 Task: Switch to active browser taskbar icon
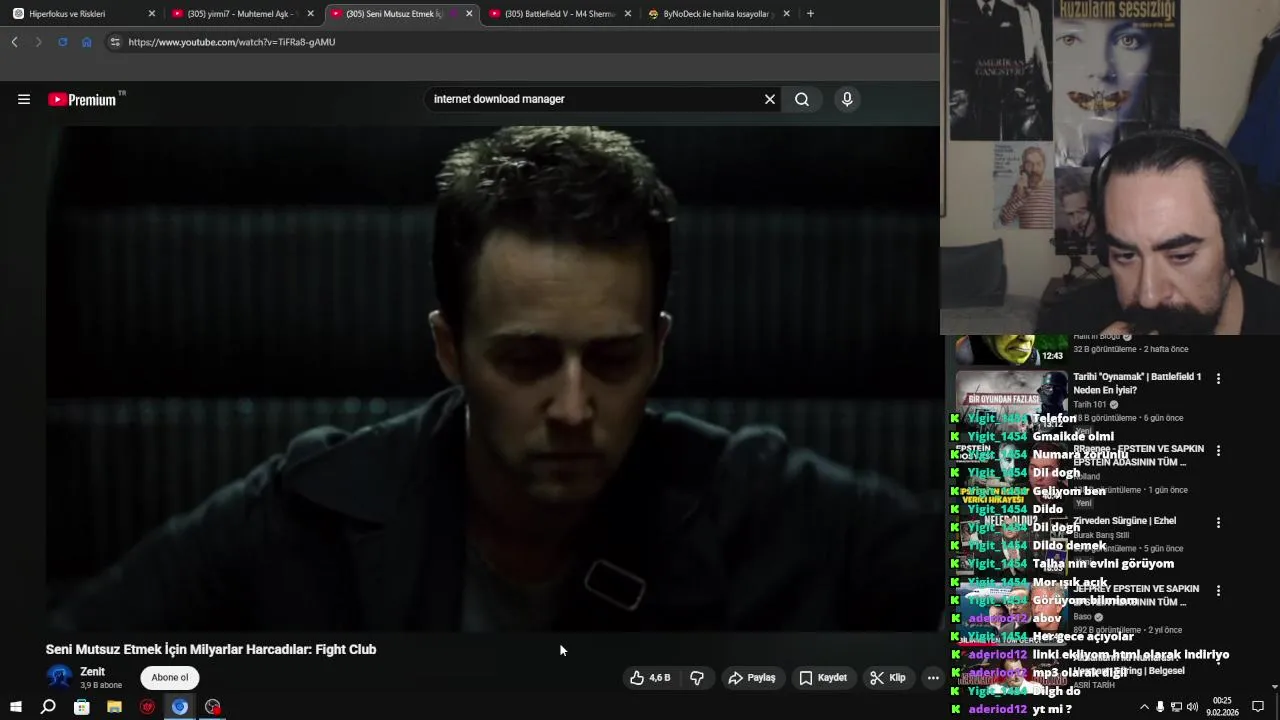coord(180,707)
